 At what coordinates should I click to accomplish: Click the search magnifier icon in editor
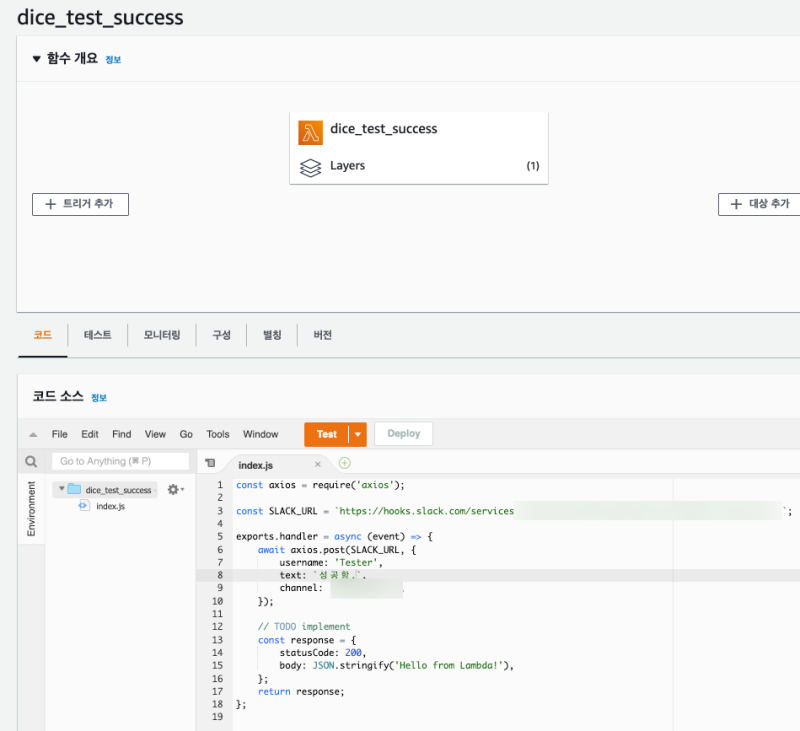[x=31, y=462]
